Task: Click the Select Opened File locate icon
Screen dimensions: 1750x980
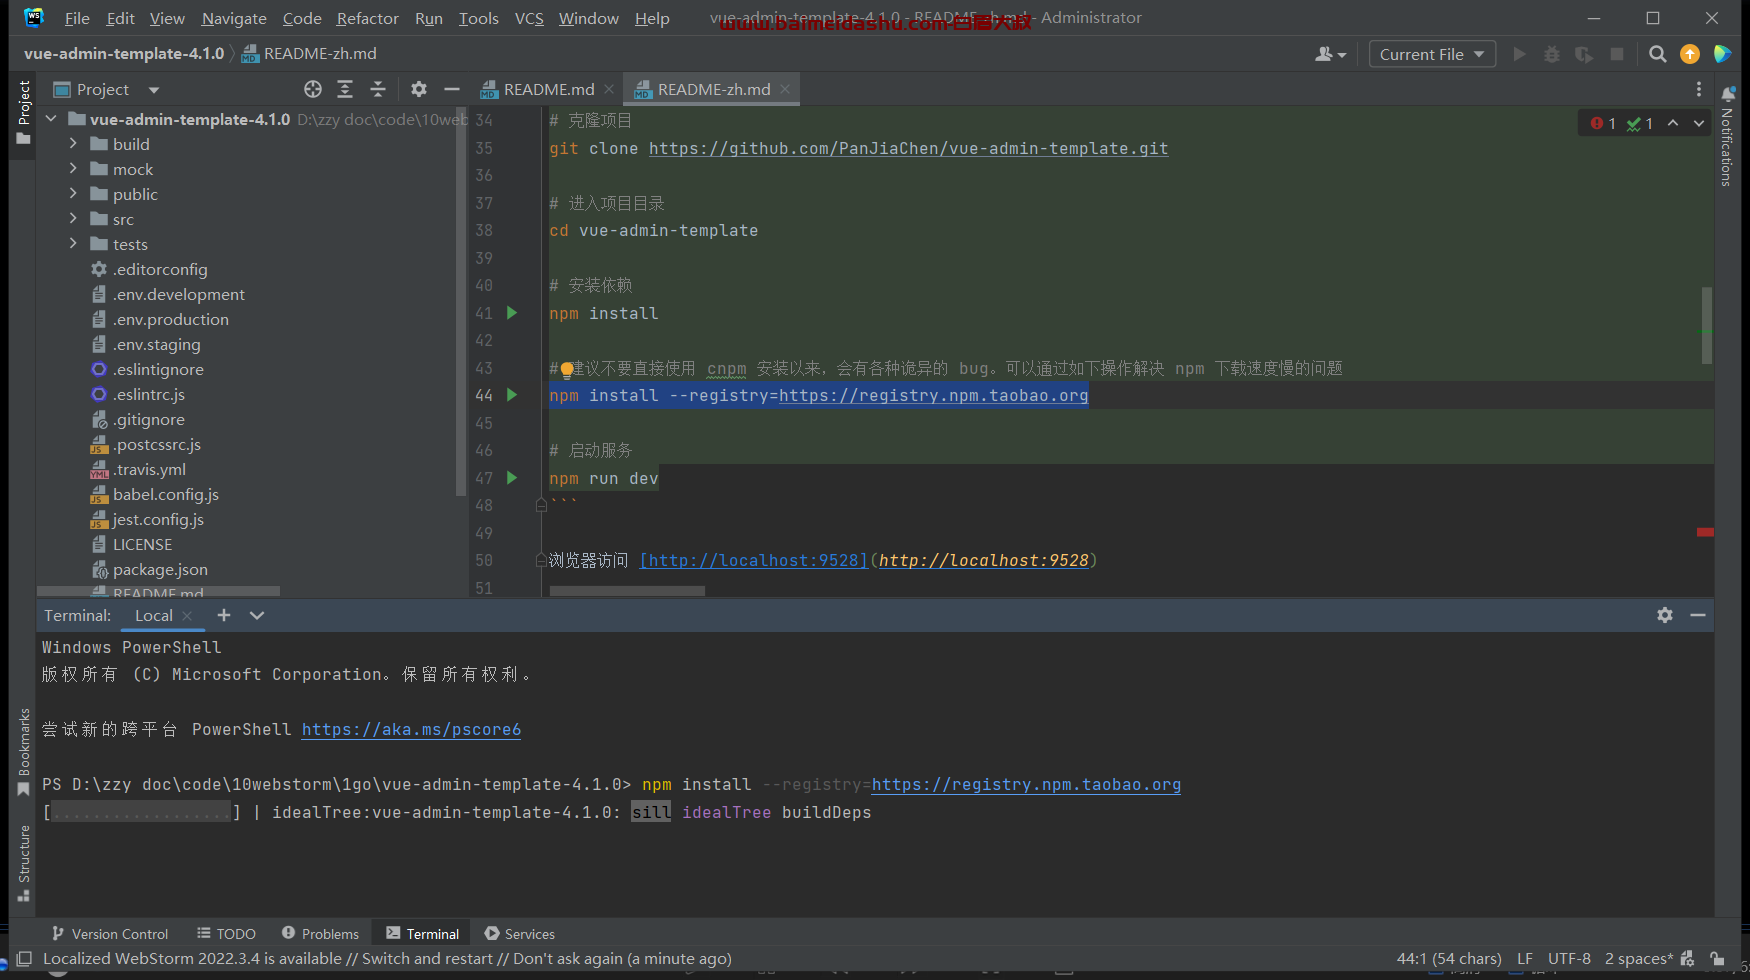Action: point(313,89)
